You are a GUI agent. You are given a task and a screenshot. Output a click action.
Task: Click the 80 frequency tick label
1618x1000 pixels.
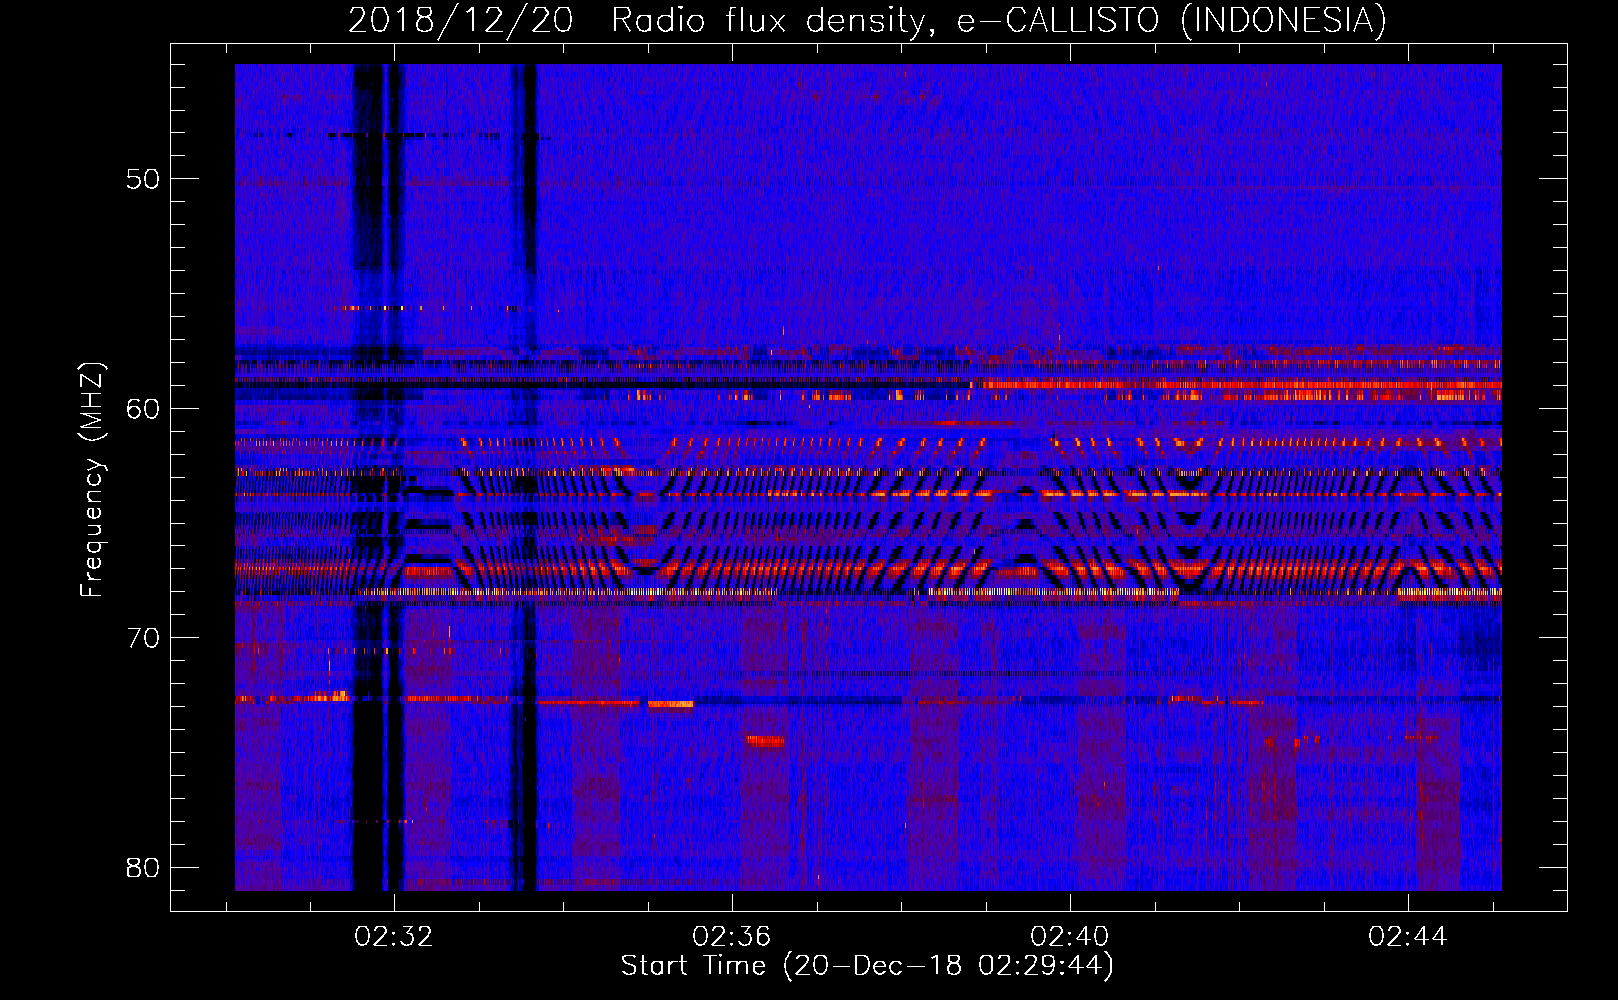click(142, 867)
